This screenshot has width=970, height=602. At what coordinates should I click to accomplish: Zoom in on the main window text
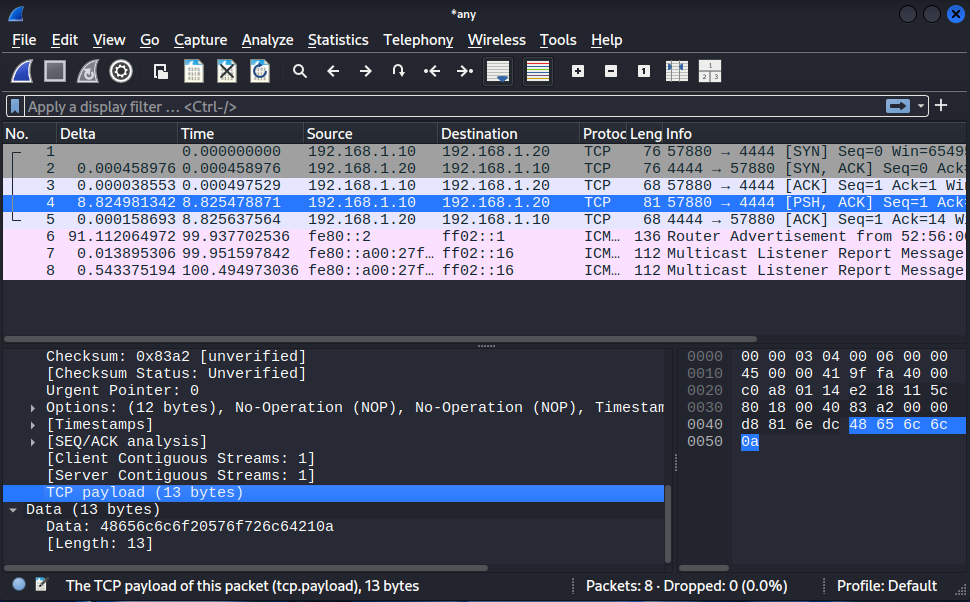[x=578, y=71]
